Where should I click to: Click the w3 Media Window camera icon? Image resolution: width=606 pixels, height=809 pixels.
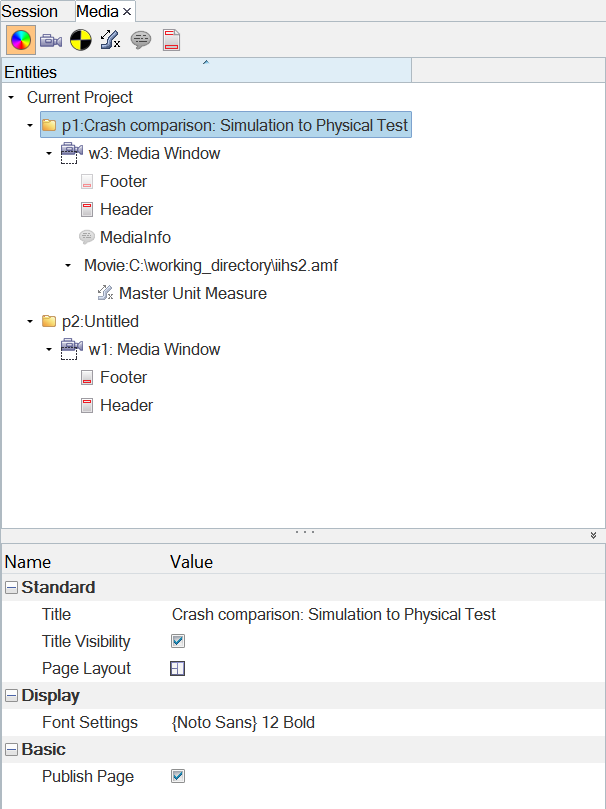(x=71, y=154)
